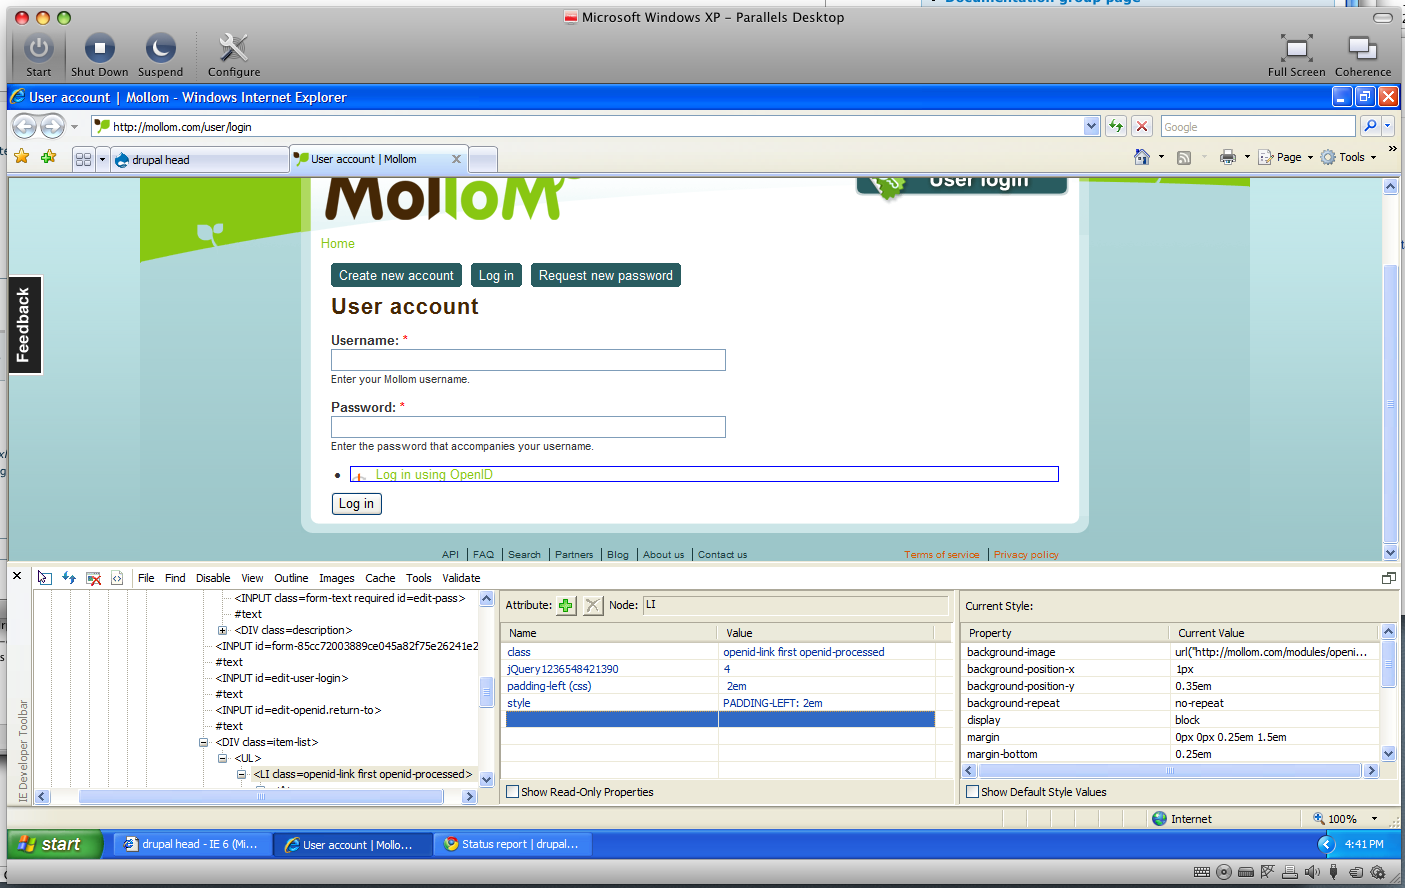This screenshot has height=888, width=1405.
Task: Click the Password input field
Action: (x=528, y=427)
